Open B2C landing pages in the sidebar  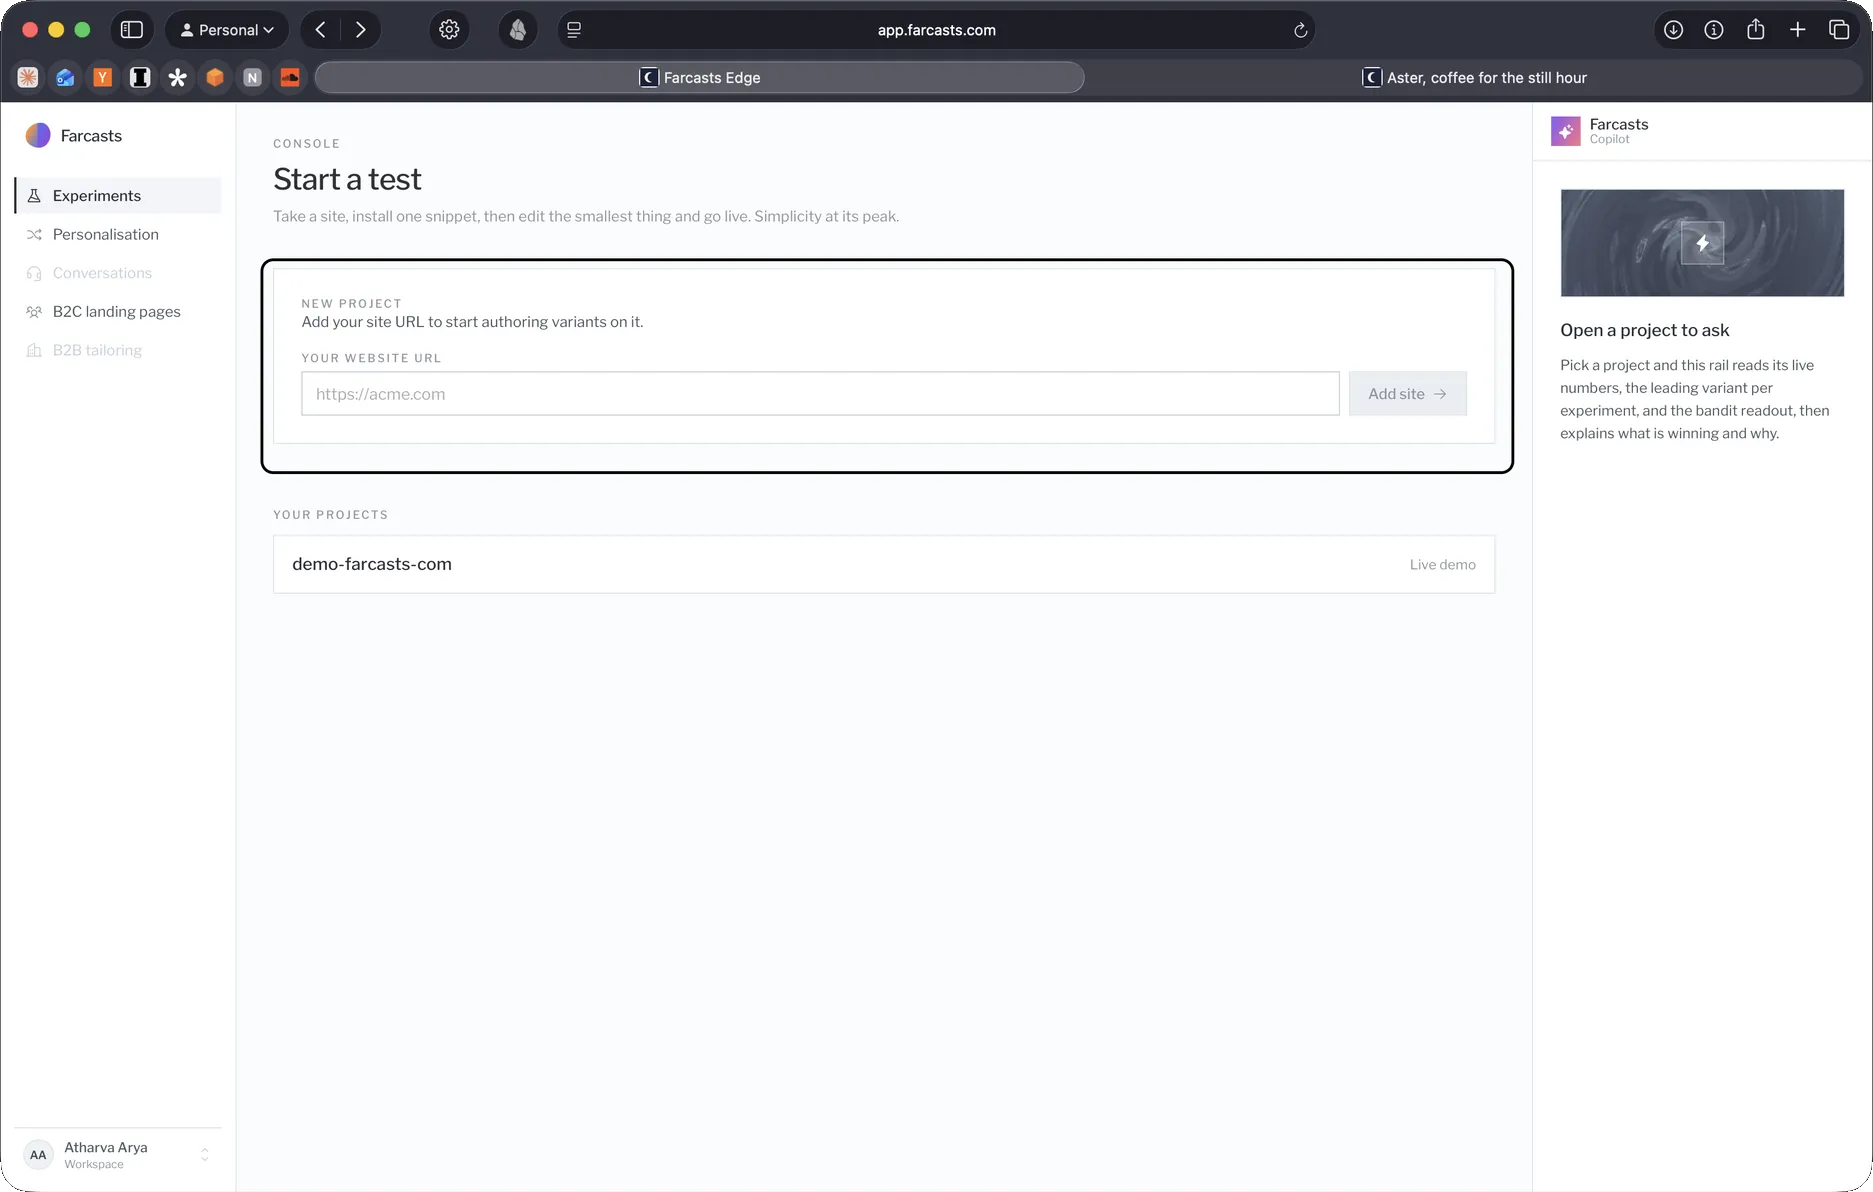(x=118, y=312)
